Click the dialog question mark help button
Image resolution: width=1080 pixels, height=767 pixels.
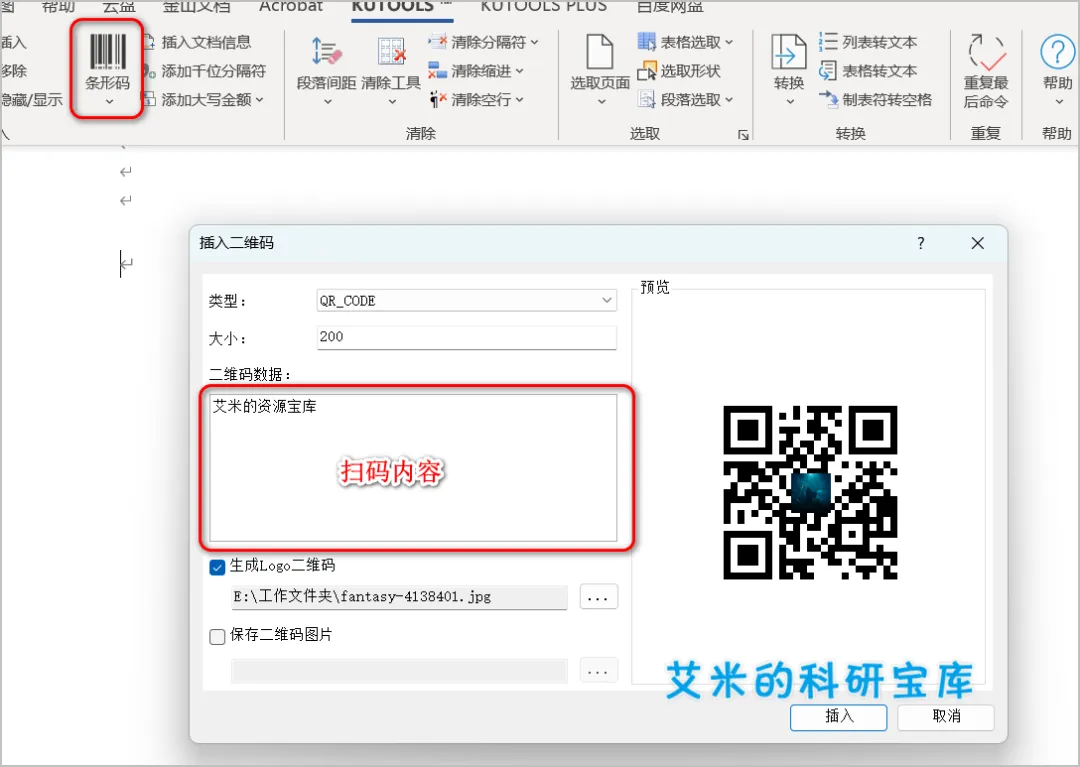click(921, 243)
